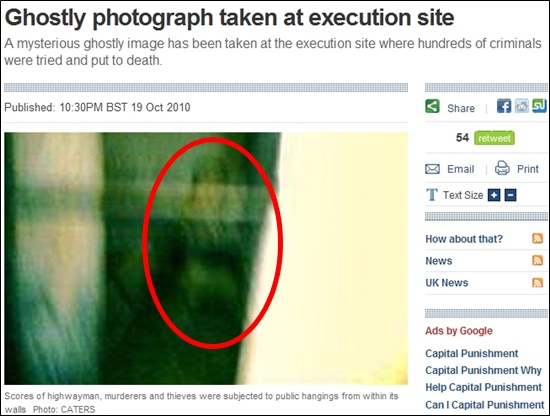This screenshot has width=550, height=416.
Task: Increase text size with the plus button
Action: [494, 195]
